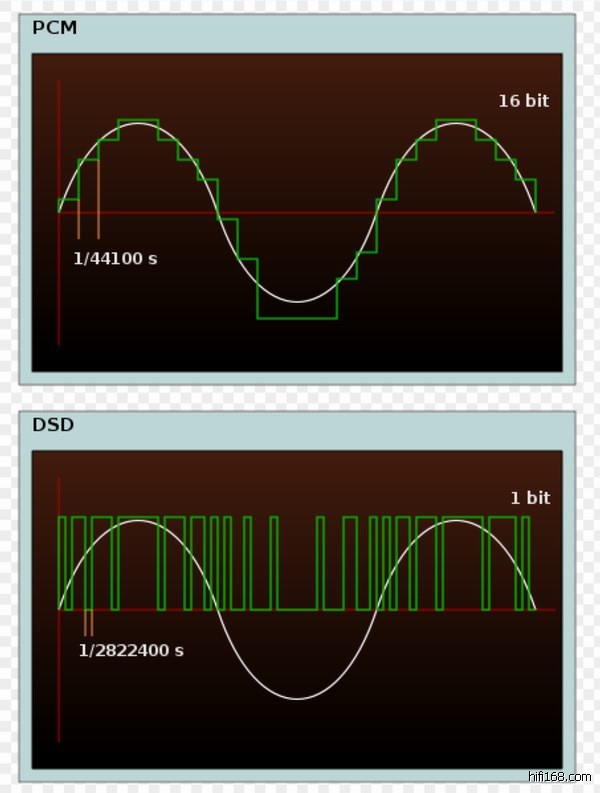Click the "1/44100 s" sample interval text
Viewport: 600px width, 793px height.
click(x=115, y=259)
